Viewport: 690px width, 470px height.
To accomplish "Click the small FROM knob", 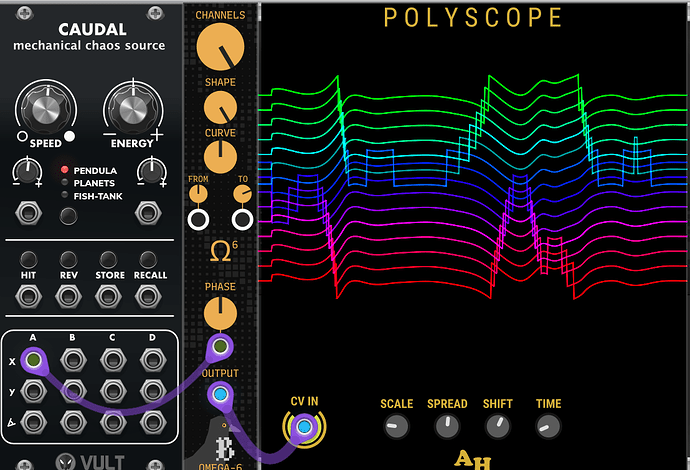I will click(198, 194).
